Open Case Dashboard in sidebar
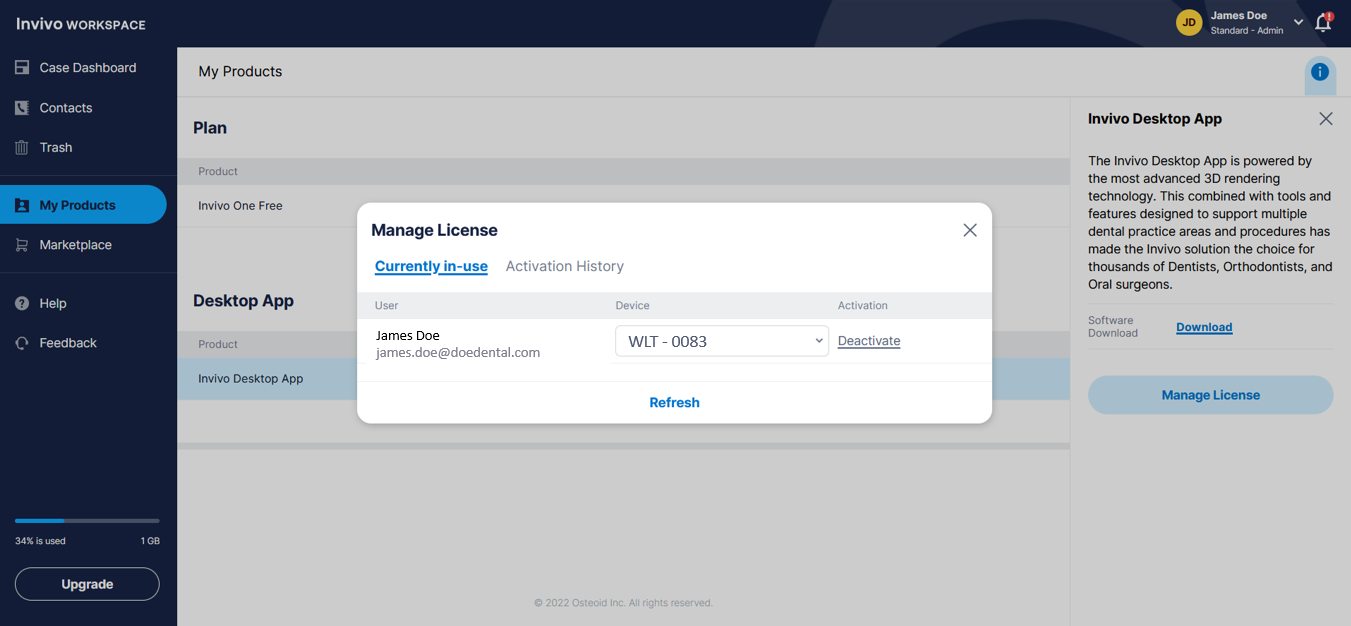The width and height of the screenshot is (1351, 626). (x=87, y=68)
